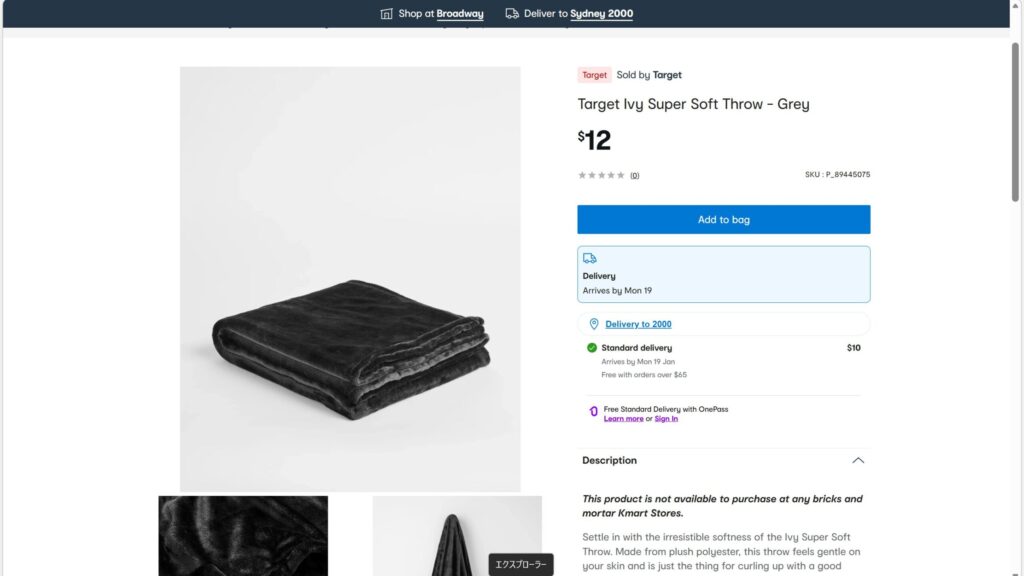Open the Delivery to 2000 link

tap(638, 324)
